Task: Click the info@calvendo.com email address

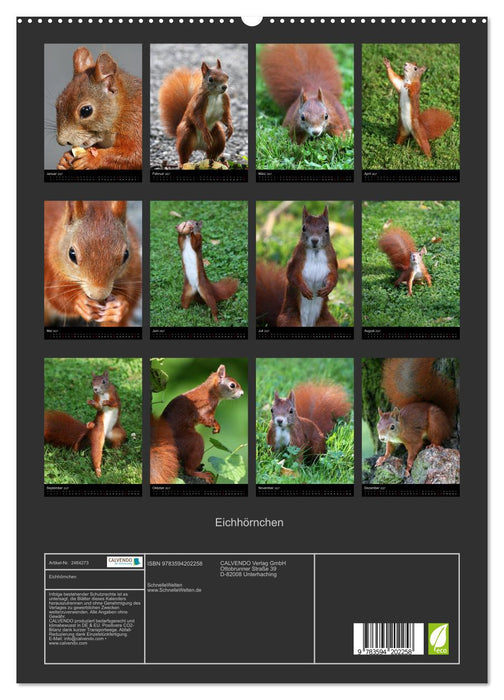Action: tap(82, 639)
